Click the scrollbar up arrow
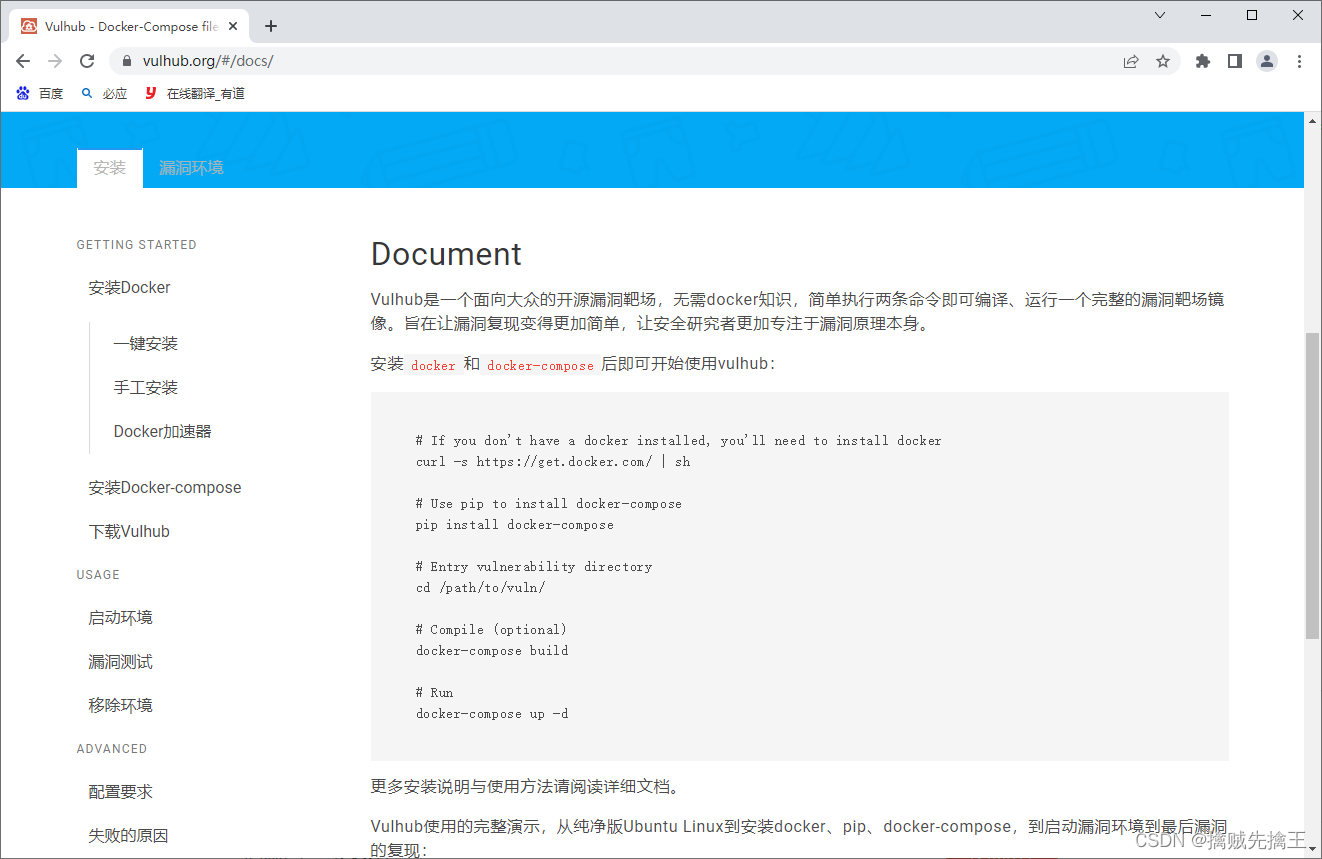The height and width of the screenshot is (859, 1322). 1313,120
